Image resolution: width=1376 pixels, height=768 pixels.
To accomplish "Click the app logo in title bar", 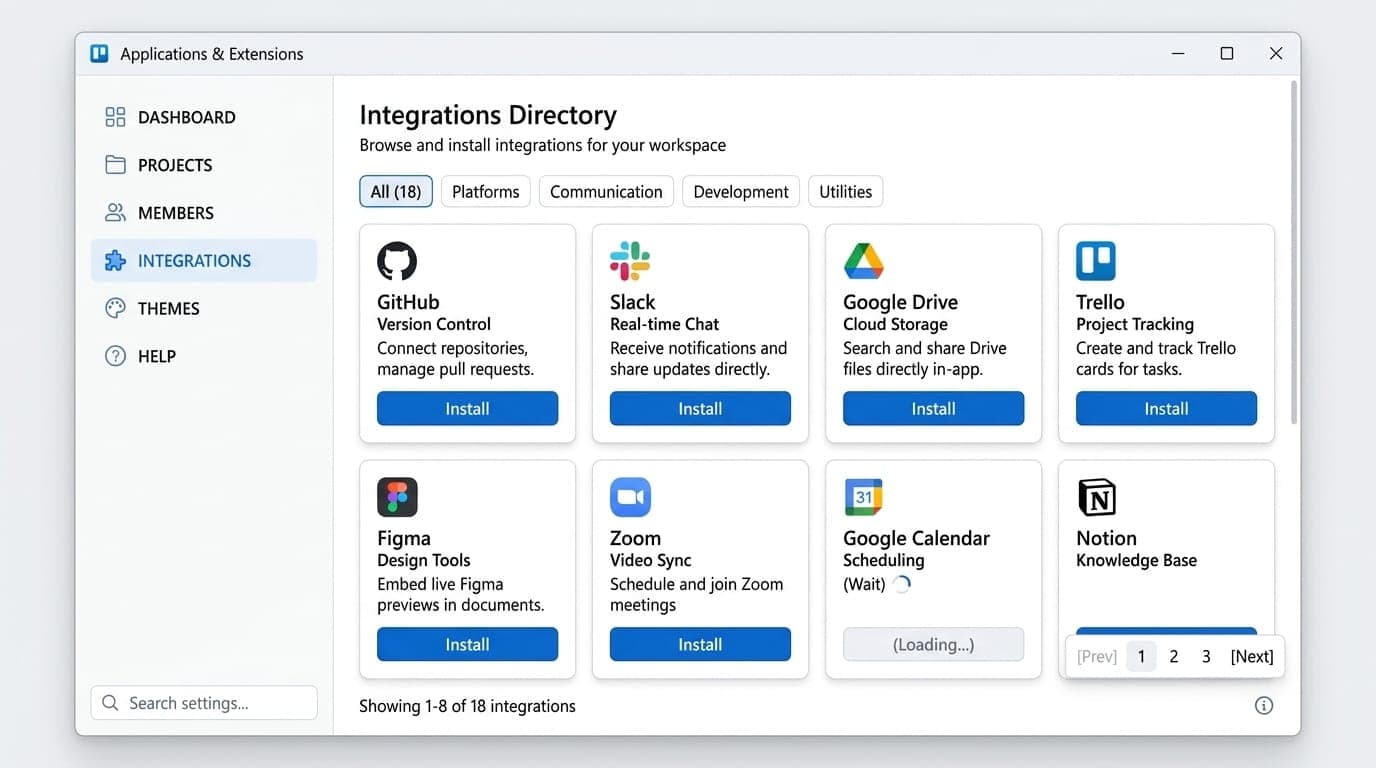I will coord(99,54).
